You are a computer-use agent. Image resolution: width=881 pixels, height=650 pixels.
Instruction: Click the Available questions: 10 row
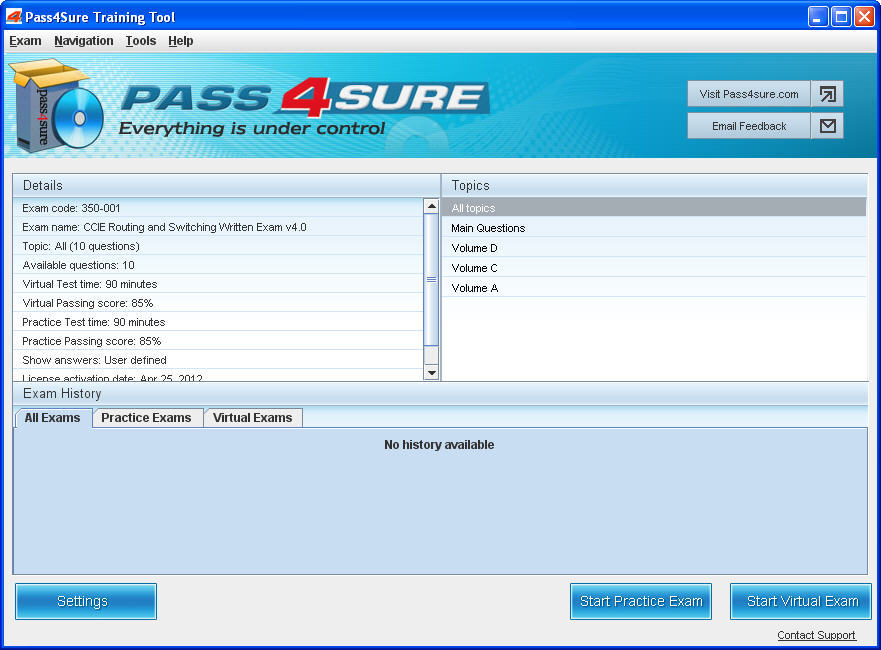coord(218,265)
